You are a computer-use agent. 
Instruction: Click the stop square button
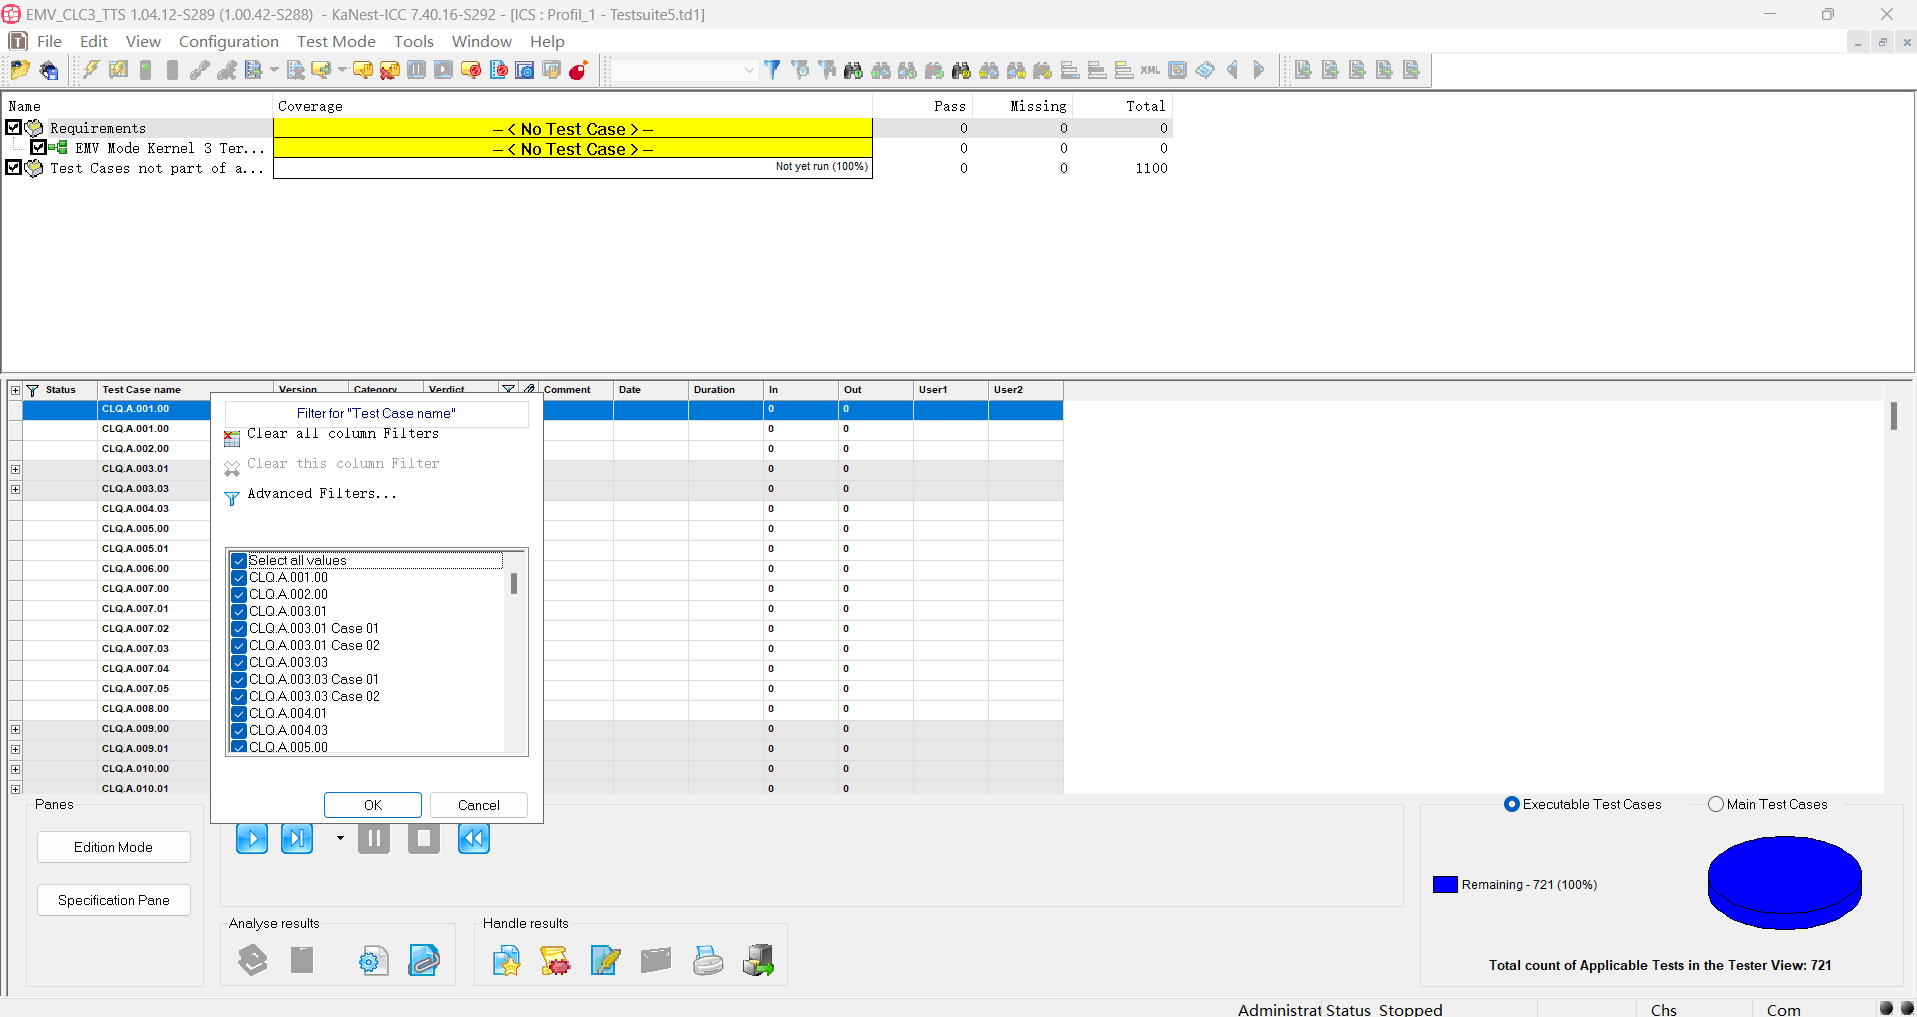click(x=424, y=838)
